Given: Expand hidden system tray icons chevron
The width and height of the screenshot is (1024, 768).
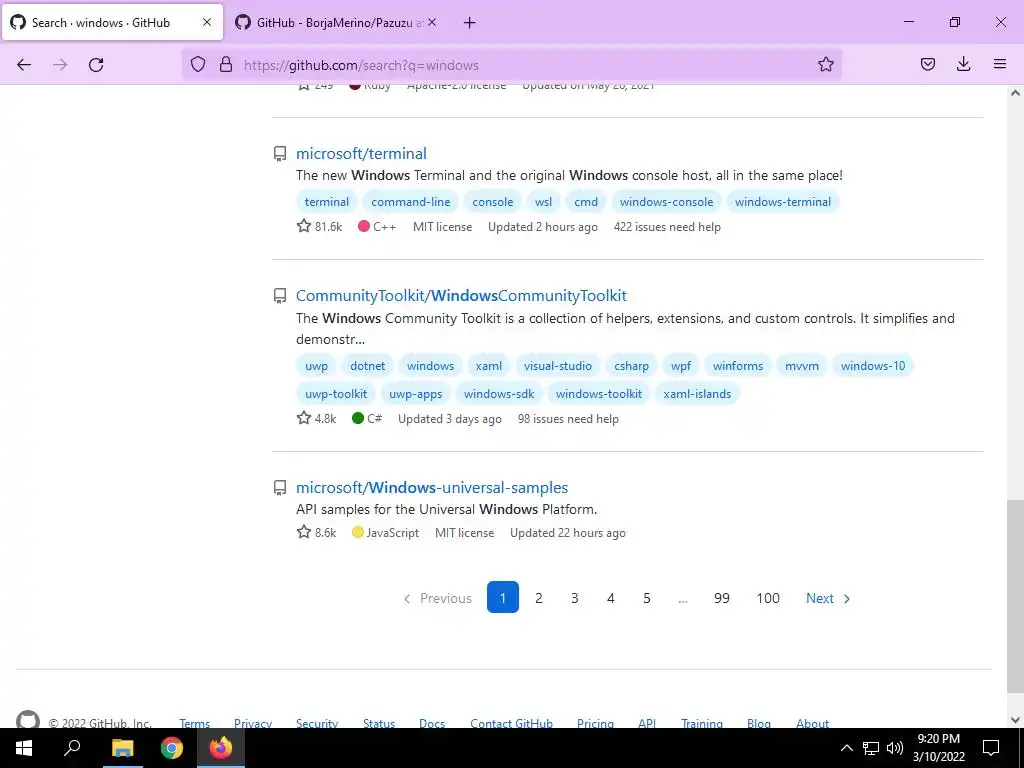Looking at the screenshot, I should point(846,748).
